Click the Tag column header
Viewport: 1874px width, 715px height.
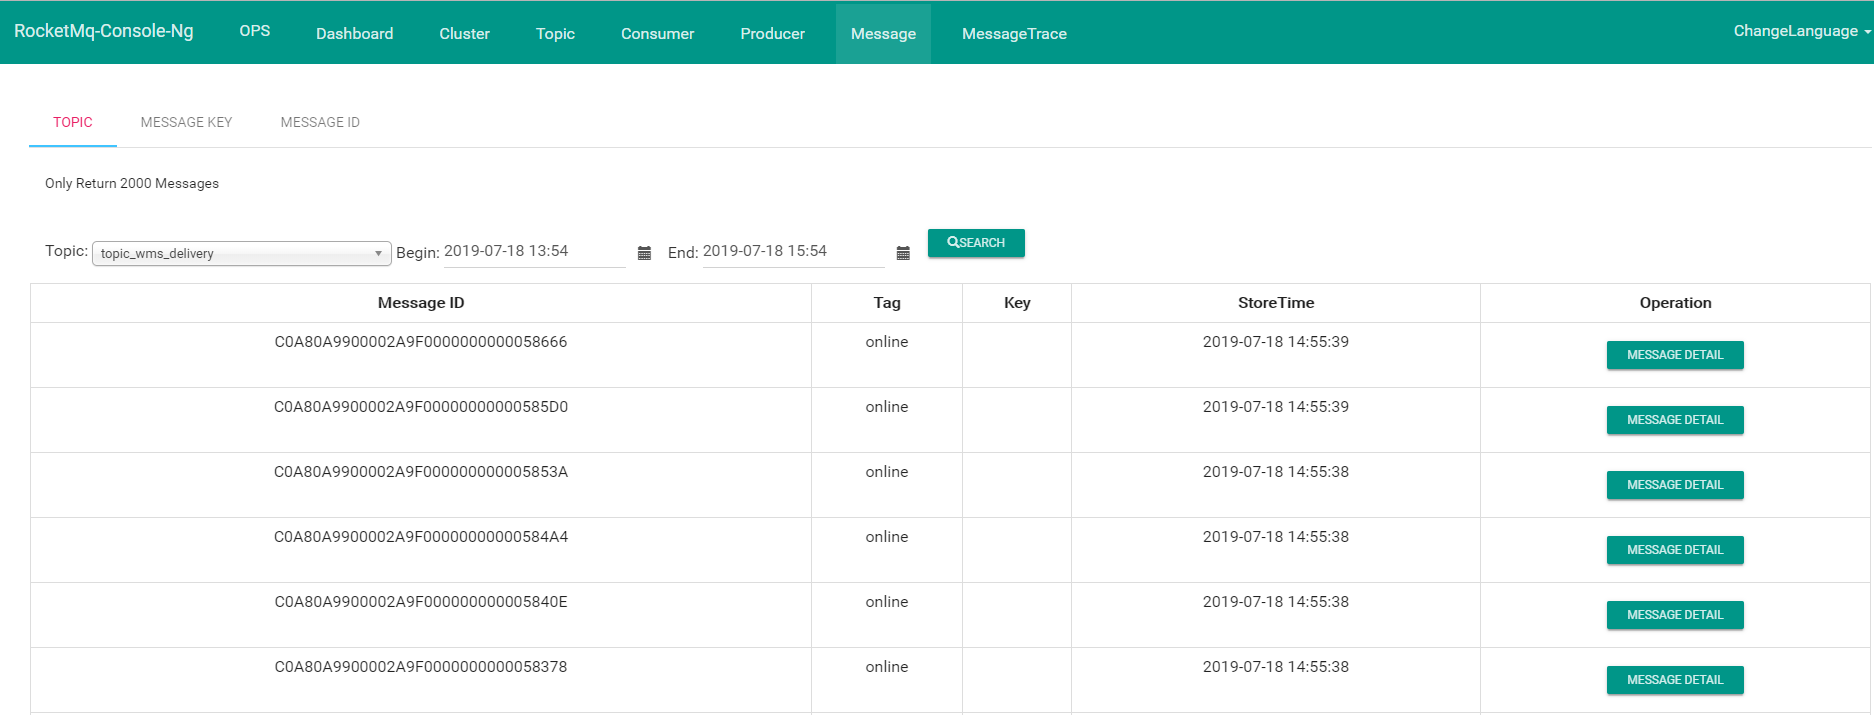(887, 303)
